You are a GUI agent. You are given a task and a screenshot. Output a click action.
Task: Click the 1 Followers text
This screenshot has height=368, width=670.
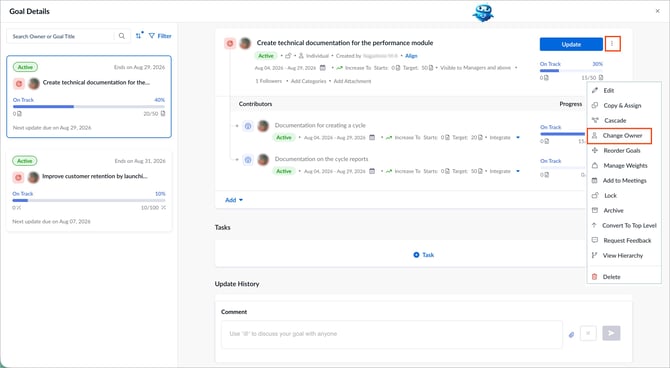pos(269,81)
